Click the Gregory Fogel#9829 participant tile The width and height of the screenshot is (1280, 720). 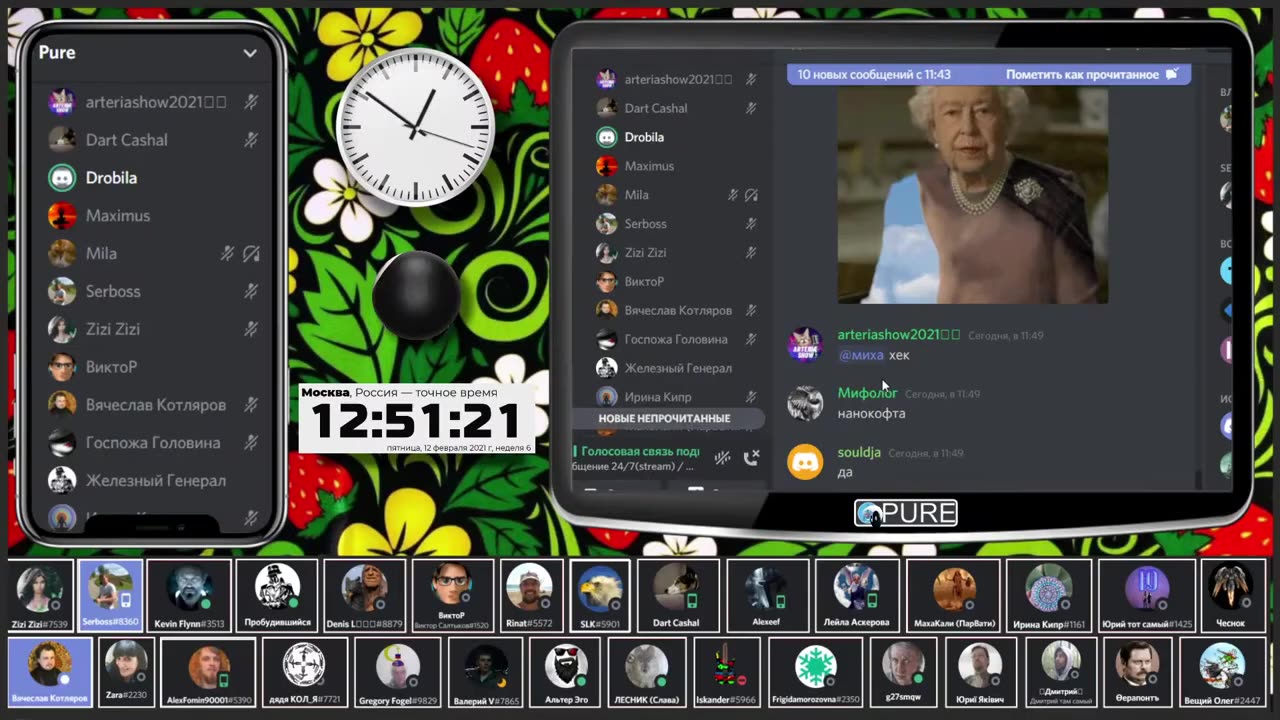397,673
